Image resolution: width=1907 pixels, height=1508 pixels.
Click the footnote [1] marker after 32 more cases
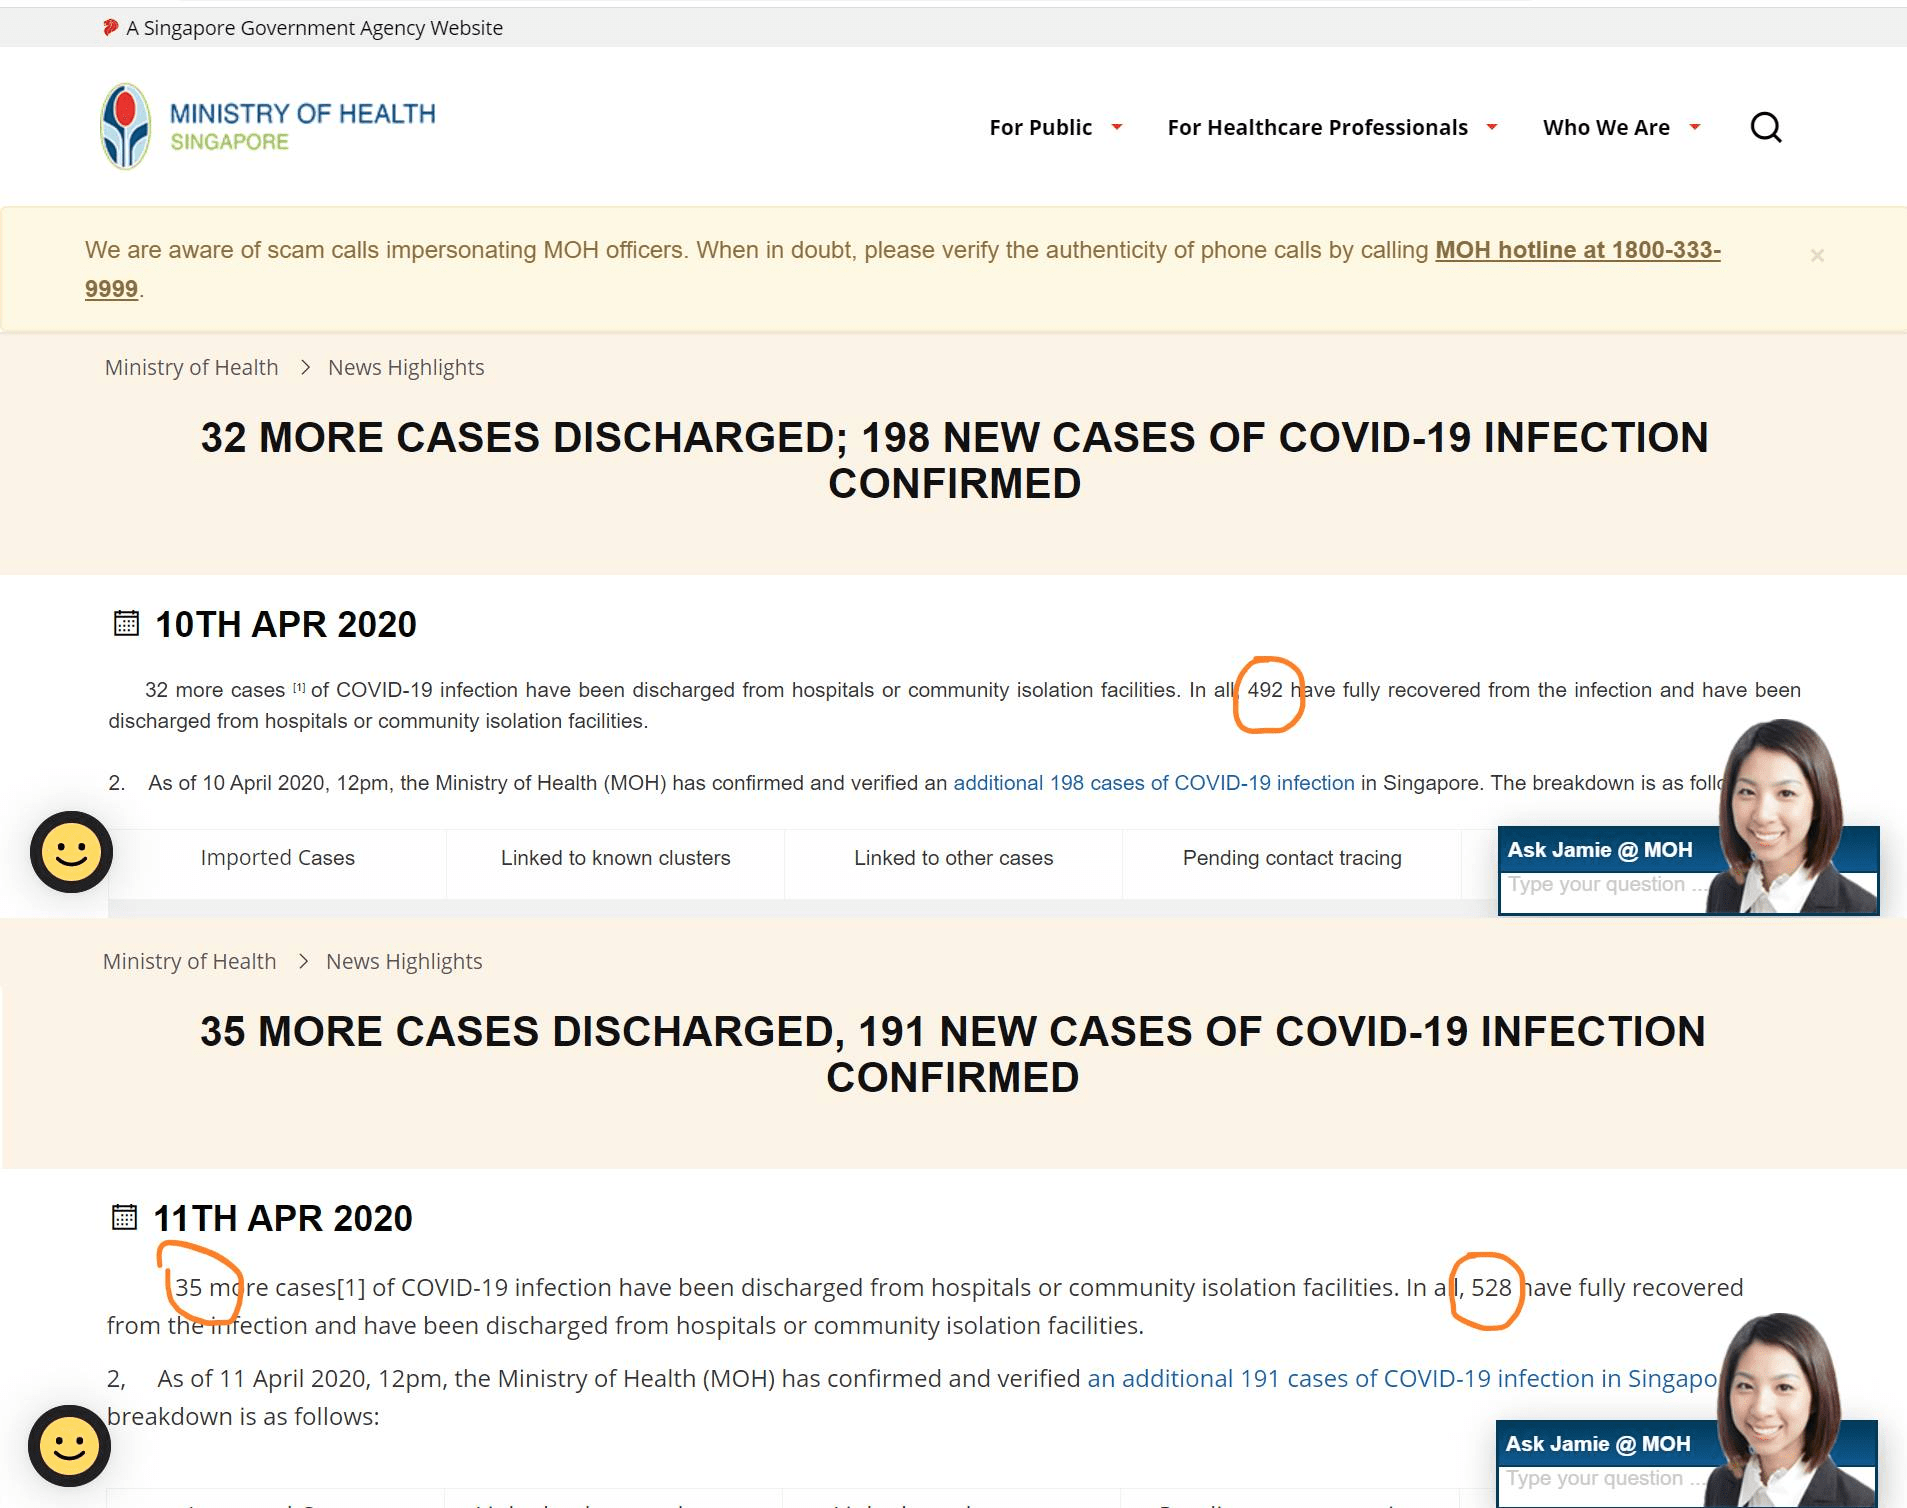pyautogui.click(x=299, y=687)
